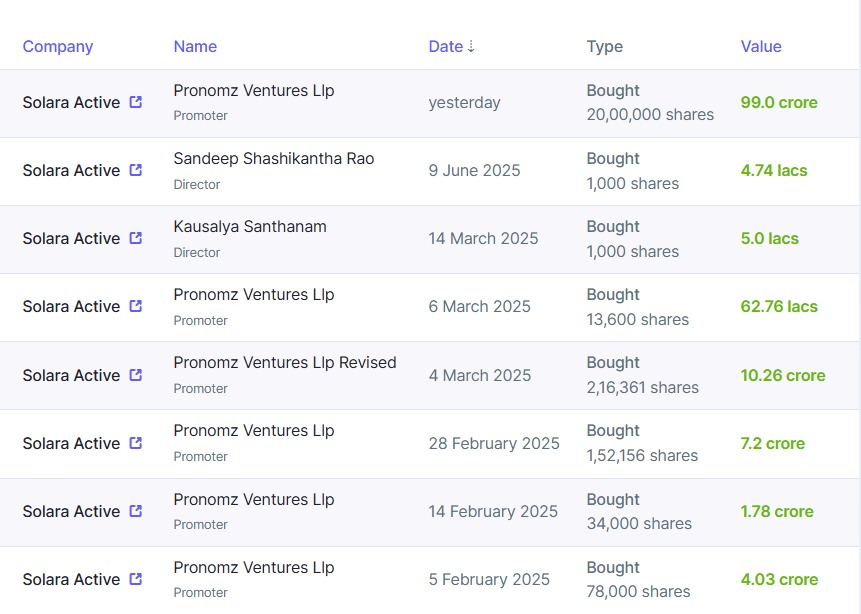
Task: Select the name Kausalya Santhanam
Action: click(x=250, y=227)
